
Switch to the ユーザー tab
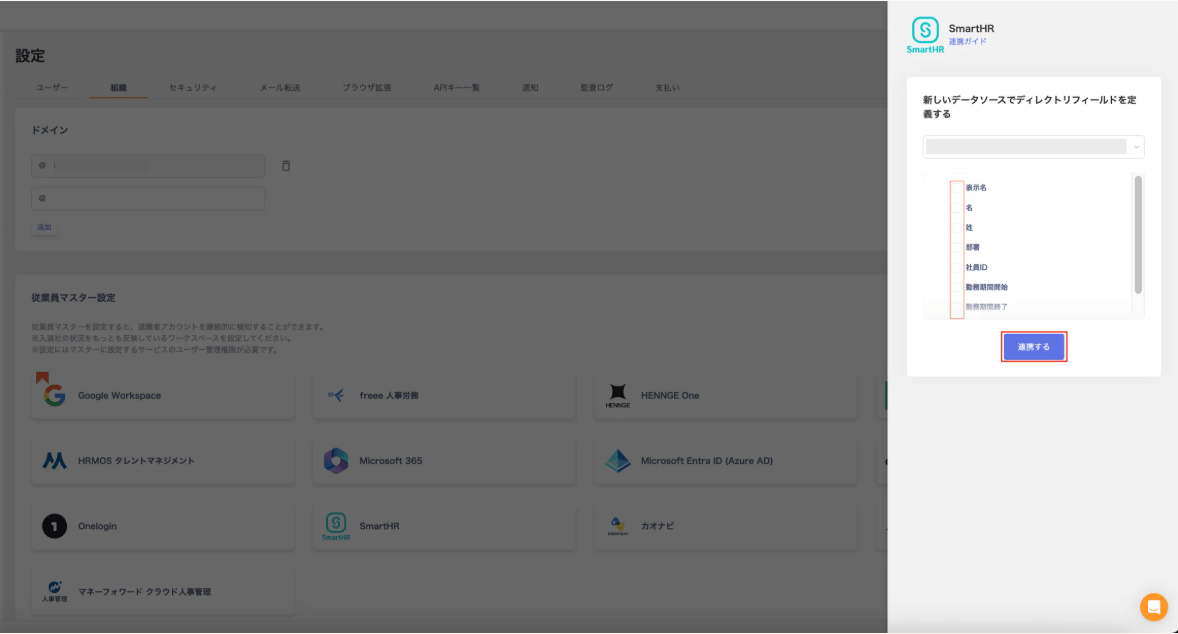(53, 88)
